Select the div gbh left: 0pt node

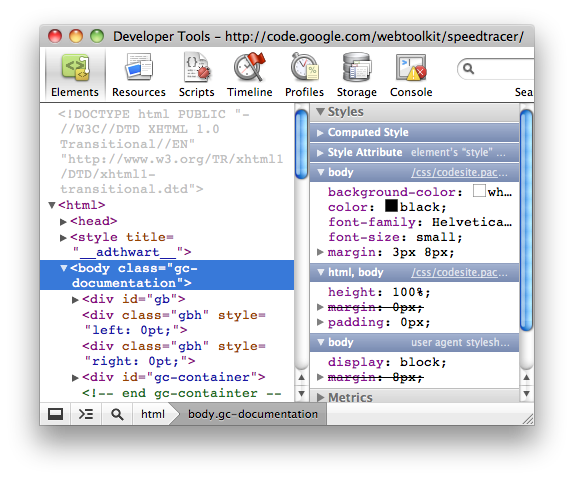tap(174, 323)
